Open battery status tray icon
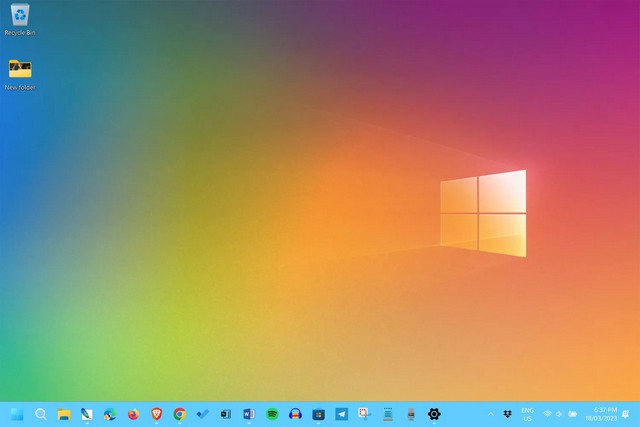 573,414
